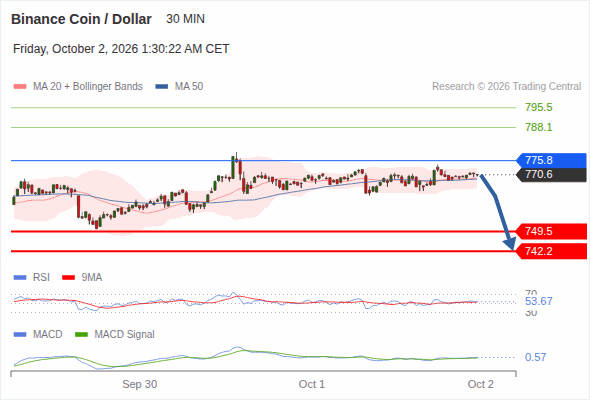This screenshot has width=590, height=400.
Task: Click the '9MA' legend label
Action: (92, 278)
